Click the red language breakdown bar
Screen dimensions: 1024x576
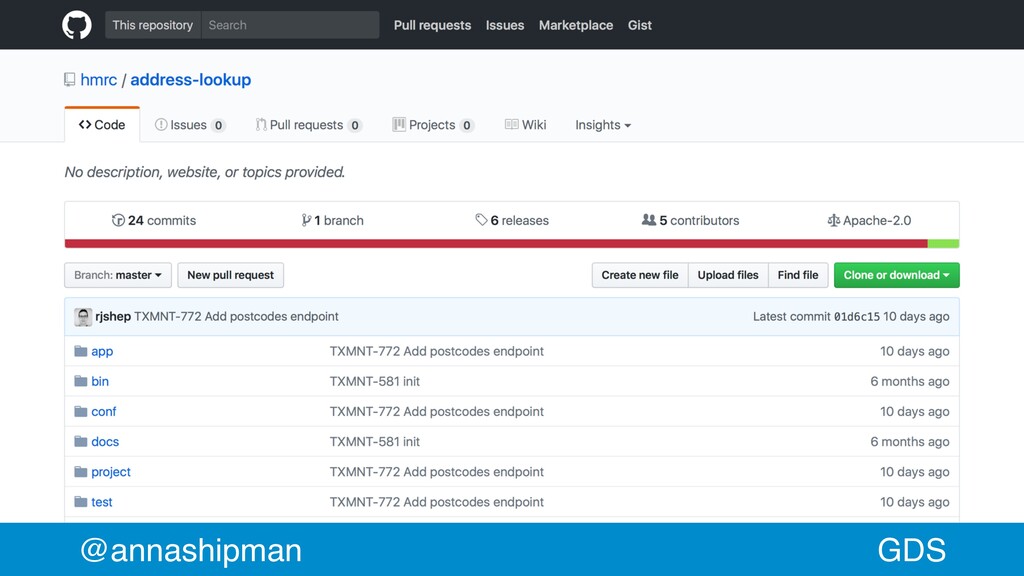point(496,244)
